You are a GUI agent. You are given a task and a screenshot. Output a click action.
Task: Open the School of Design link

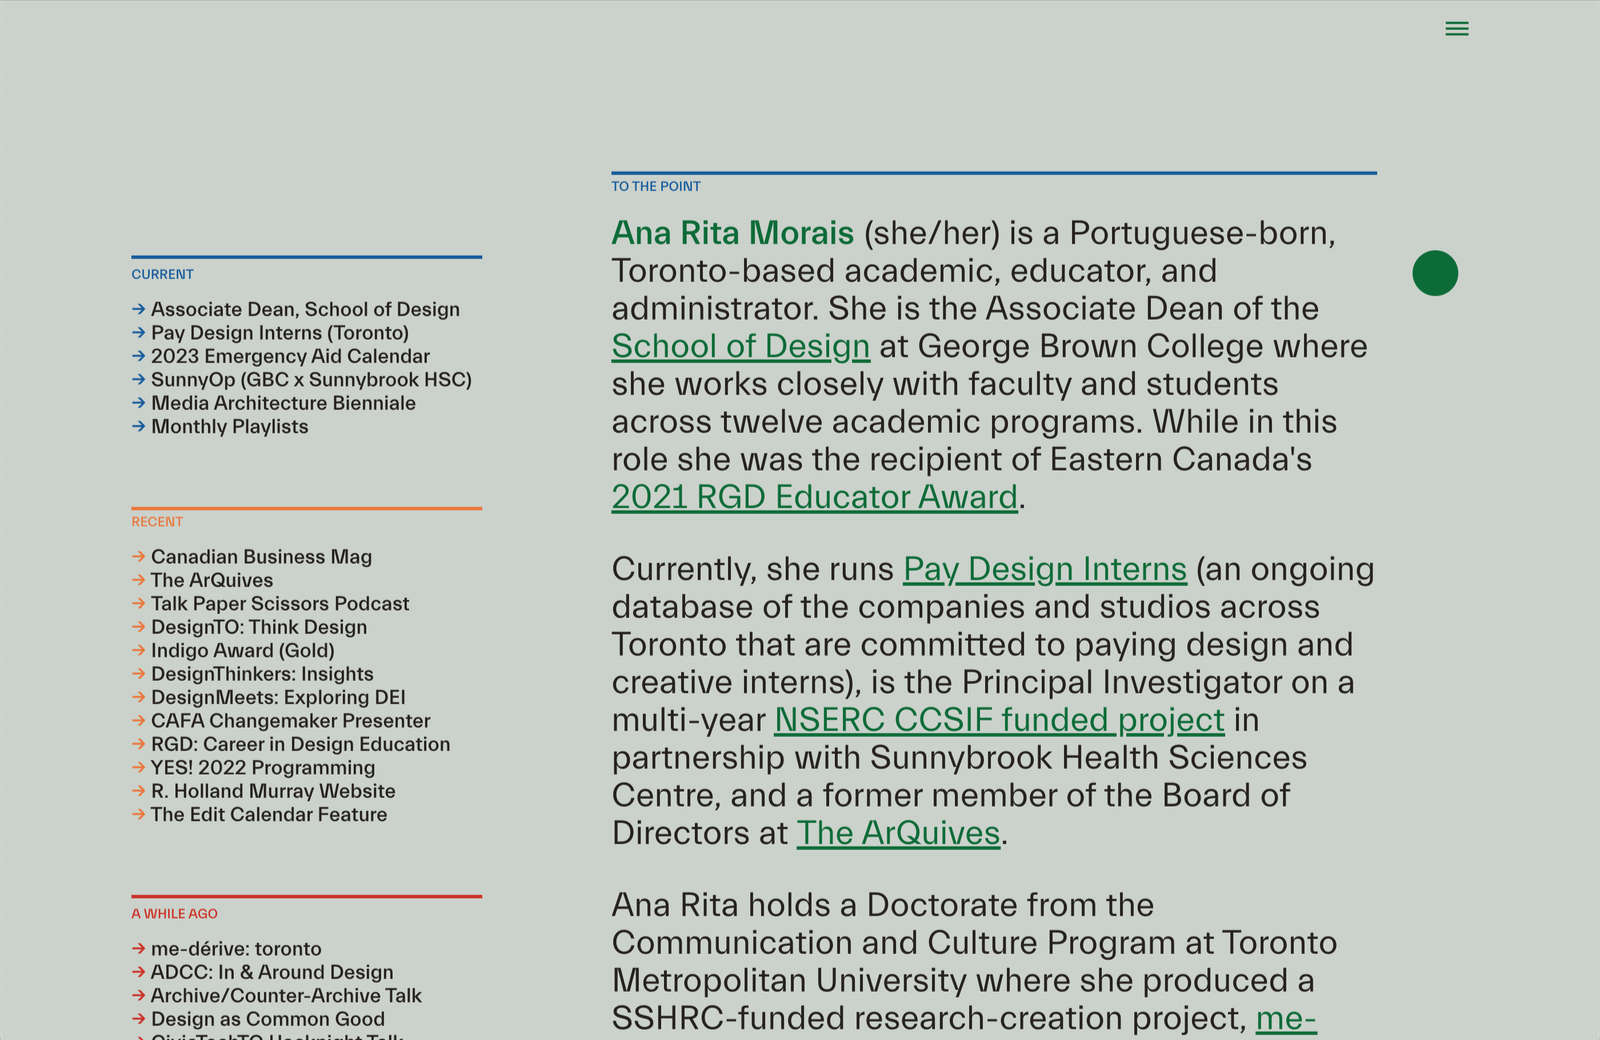click(741, 346)
